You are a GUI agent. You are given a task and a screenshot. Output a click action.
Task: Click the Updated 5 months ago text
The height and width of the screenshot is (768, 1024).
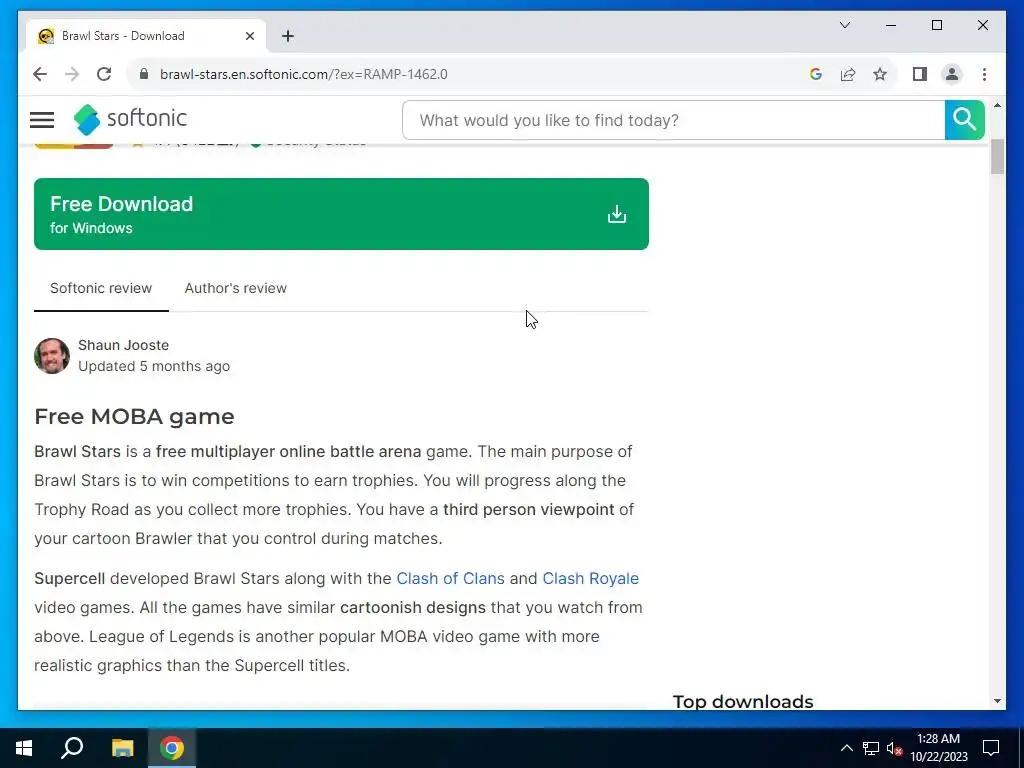(x=154, y=366)
